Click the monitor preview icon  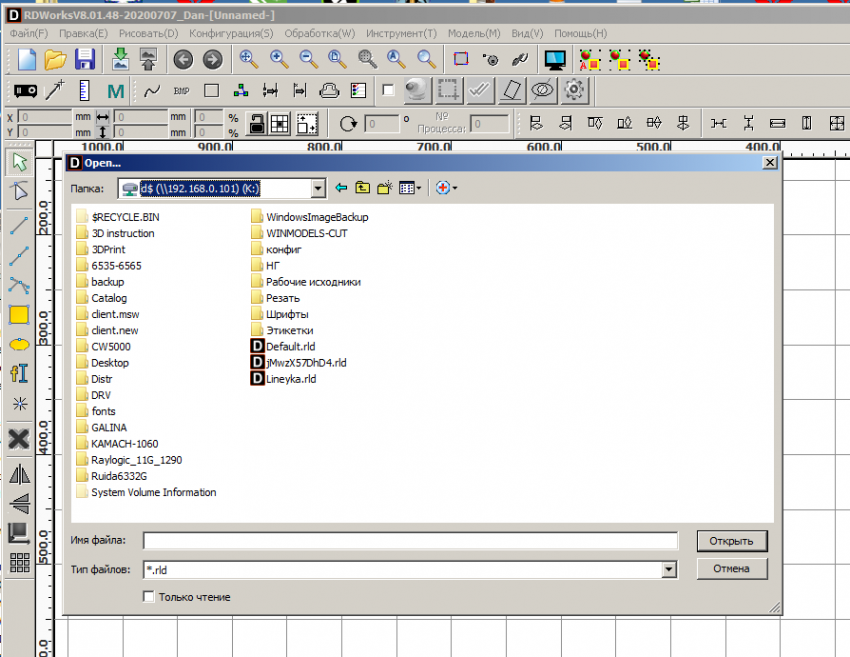click(555, 59)
